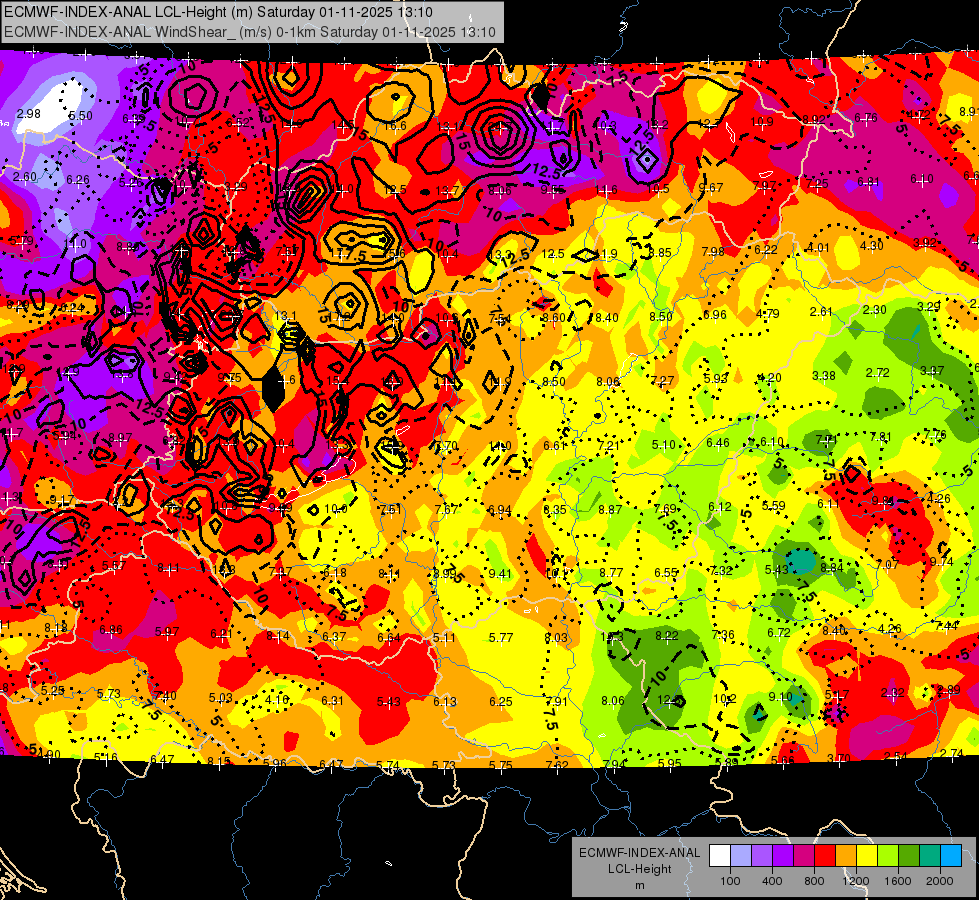Viewport: 979px width, 900px height.
Task: Click the map value '6.96'
Action: [715, 315]
